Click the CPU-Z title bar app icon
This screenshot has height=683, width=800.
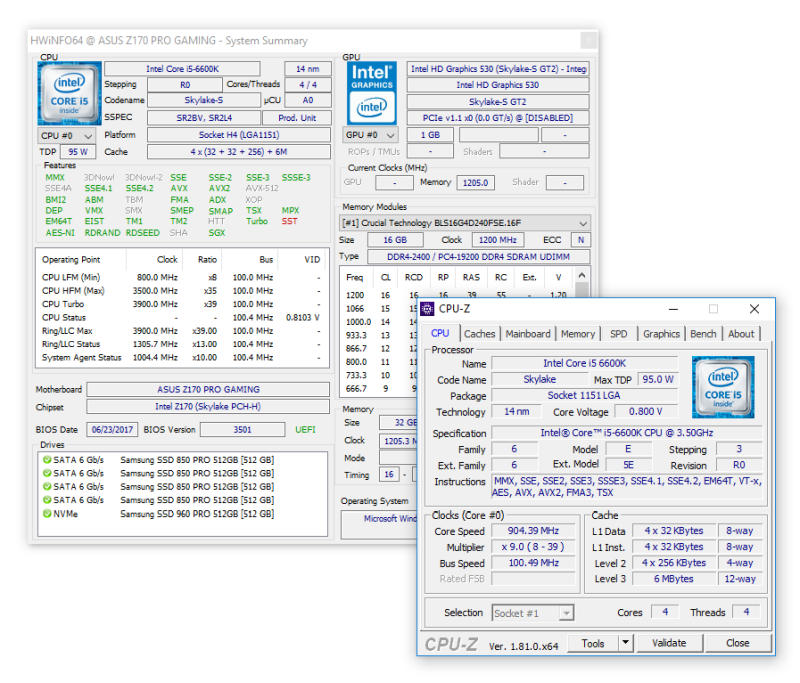(x=428, y=309)
